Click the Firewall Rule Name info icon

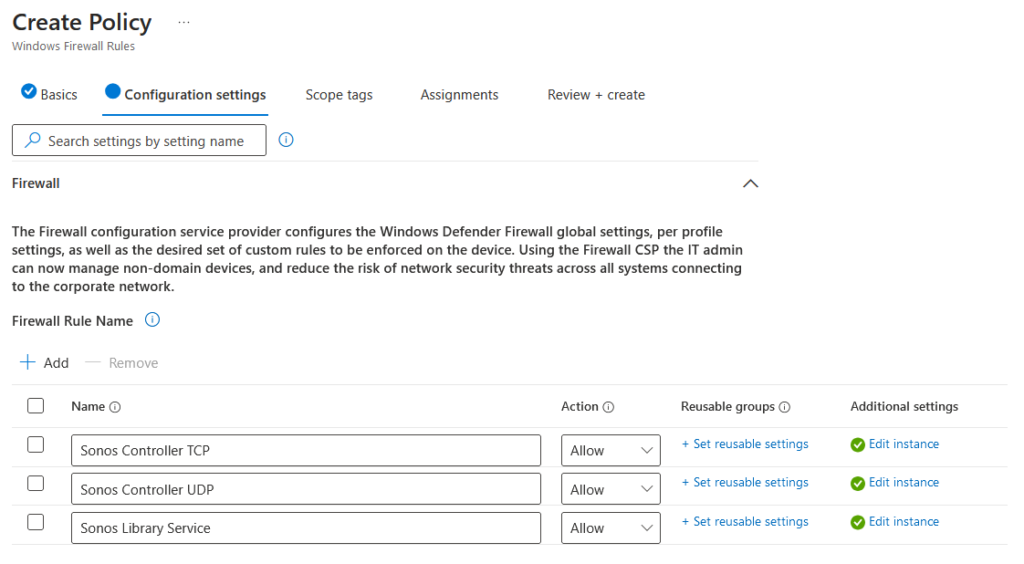(152, 321)
